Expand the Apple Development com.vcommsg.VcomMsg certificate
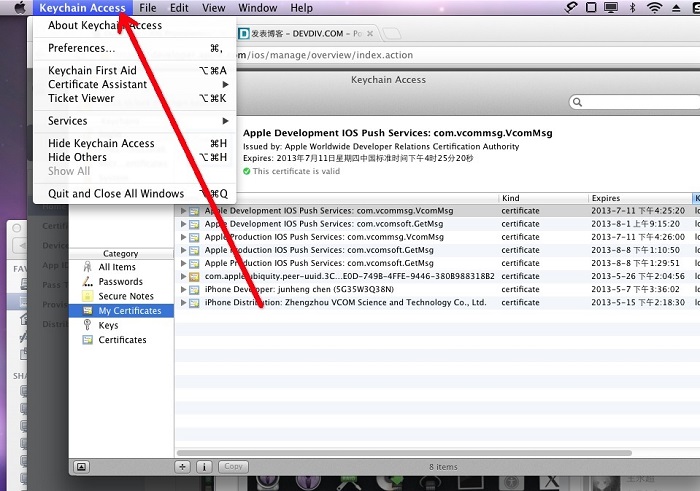 [183, 211]
